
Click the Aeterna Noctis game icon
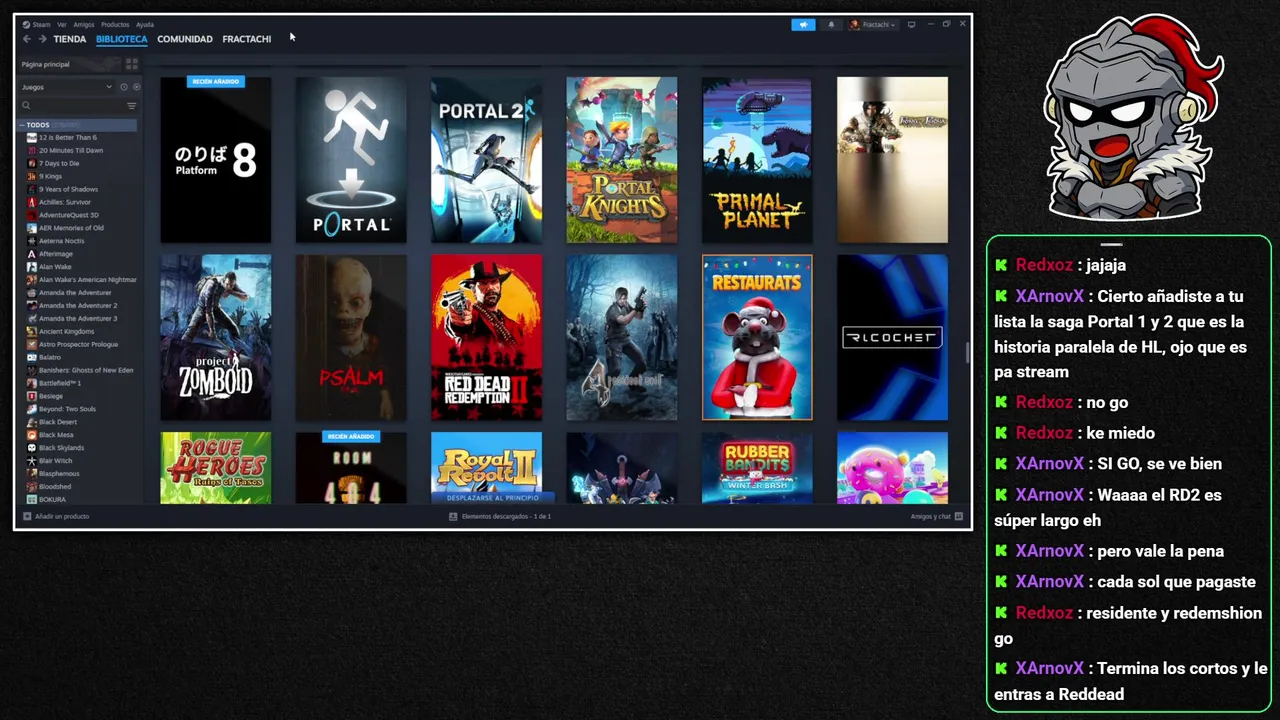(32, 241)
